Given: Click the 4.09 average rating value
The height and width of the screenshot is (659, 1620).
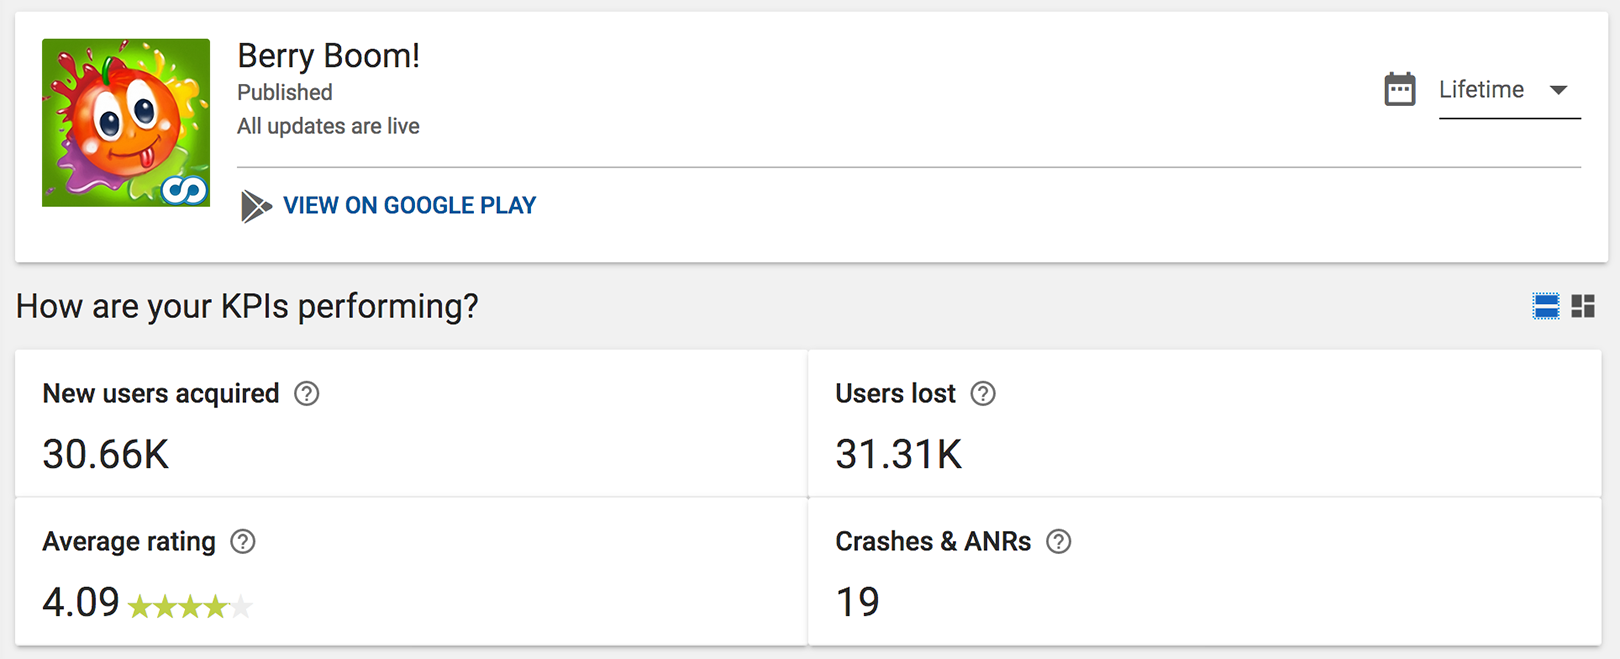Looking at the screenshot, I should click(x=81, y=602).
